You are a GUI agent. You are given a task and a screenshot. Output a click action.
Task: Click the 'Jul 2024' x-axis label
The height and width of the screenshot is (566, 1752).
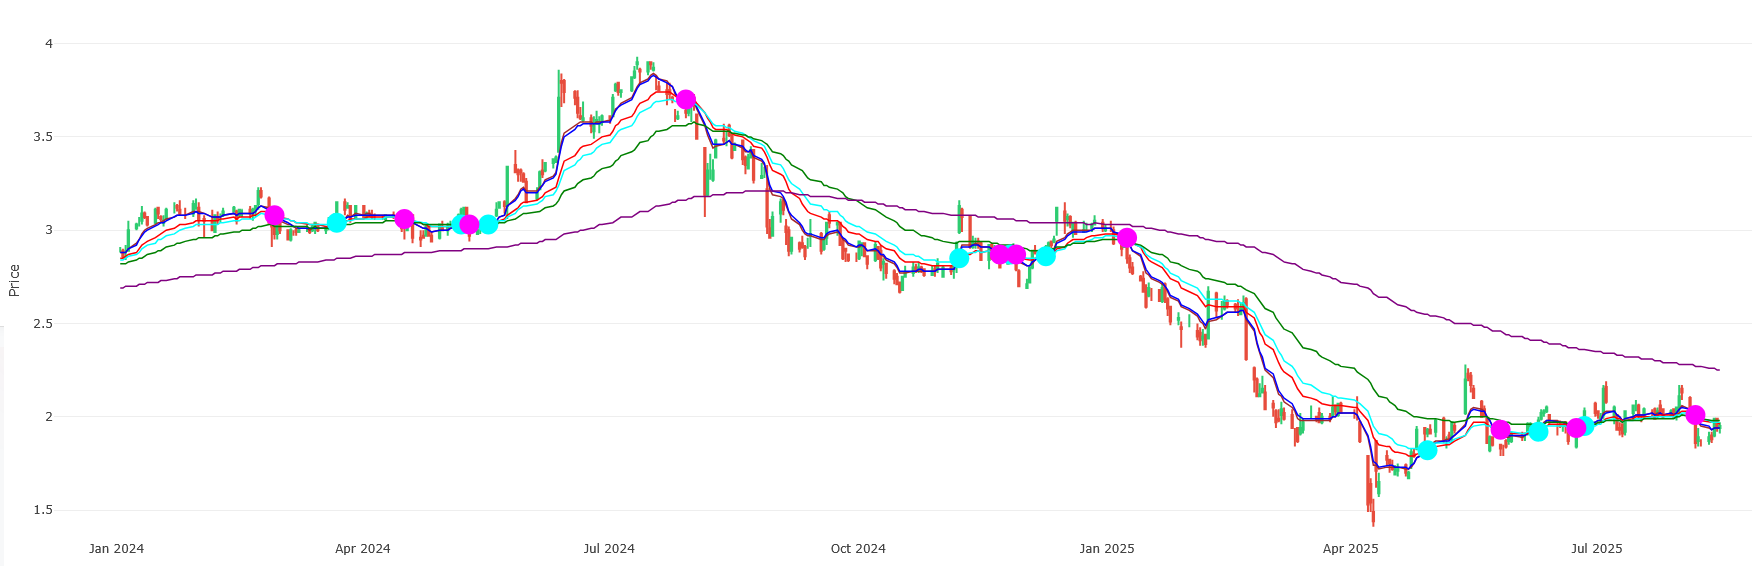pyautogui.click(x=609, y=549)
